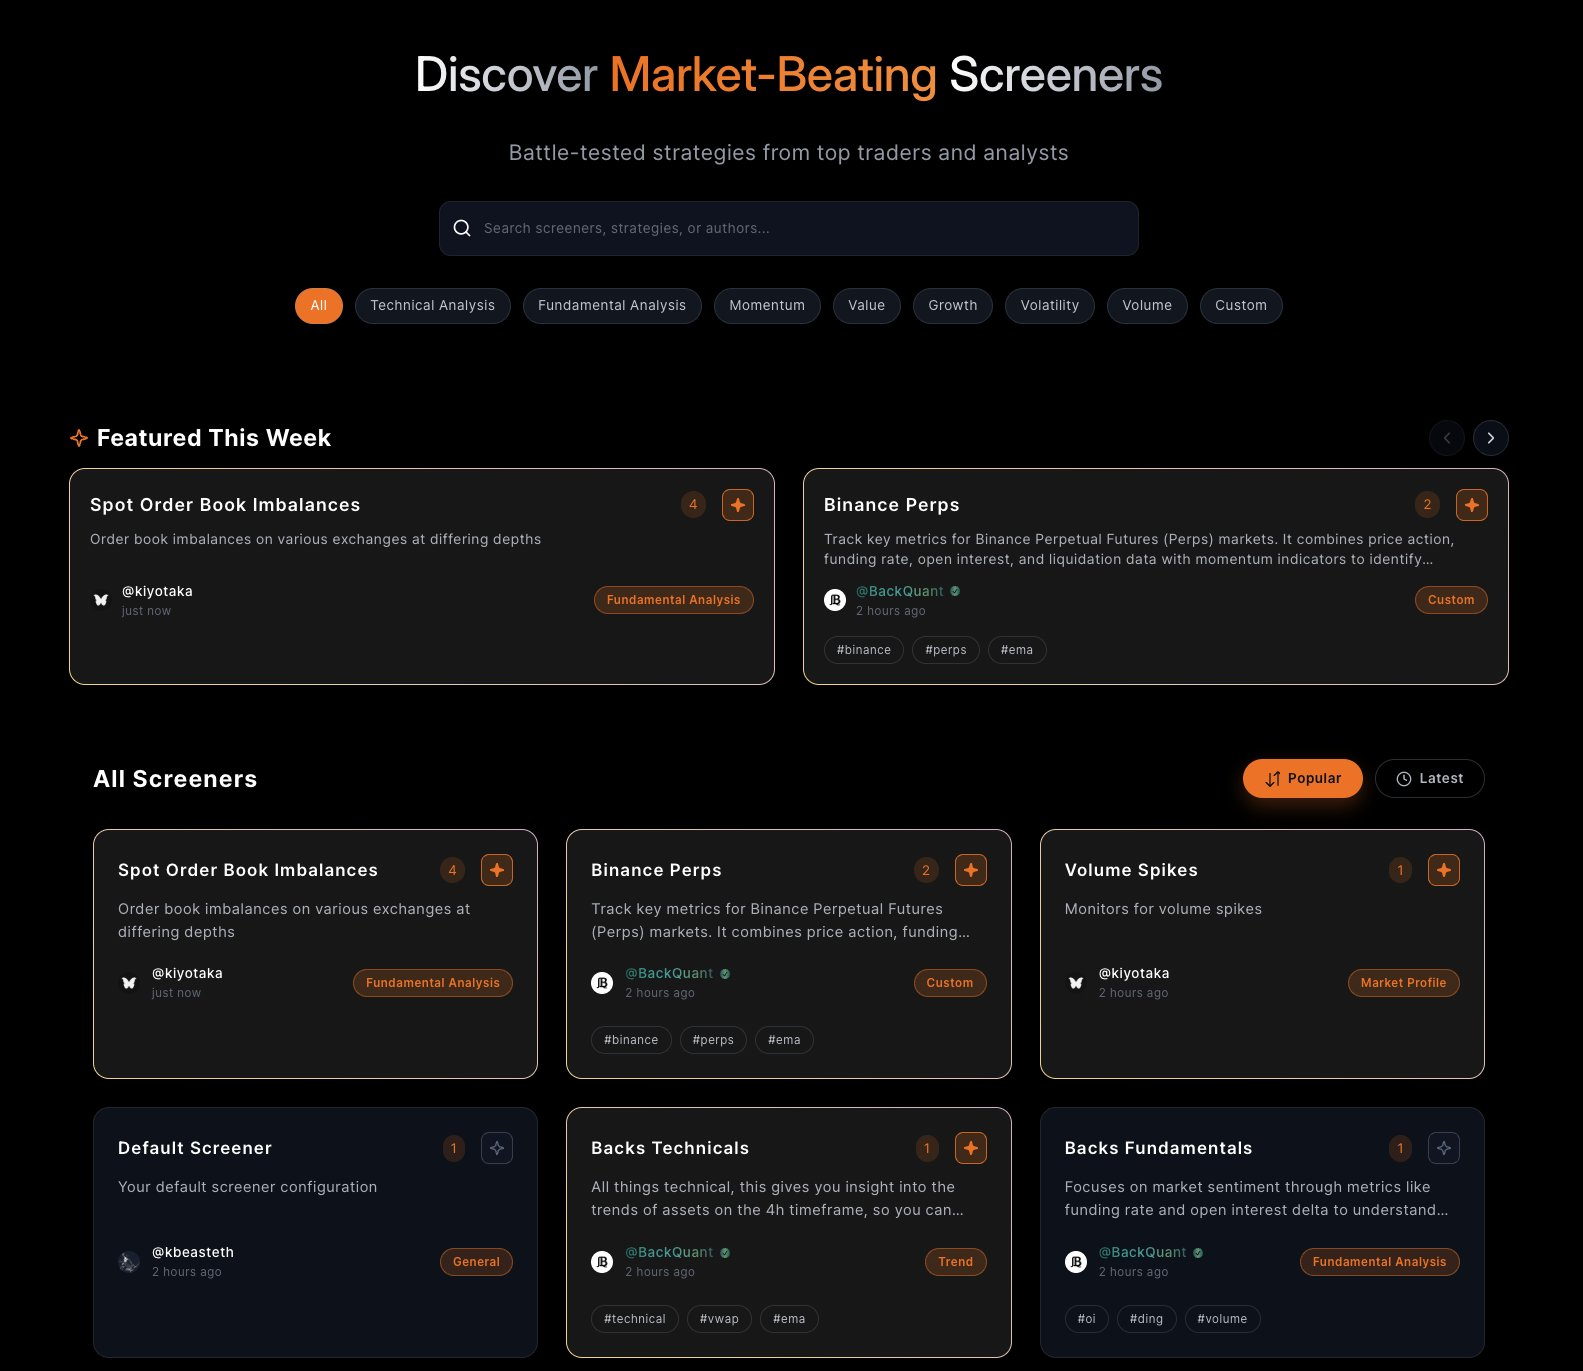Open @kiyotaka avatar on Volume Spikes card

coord(1076,983)
